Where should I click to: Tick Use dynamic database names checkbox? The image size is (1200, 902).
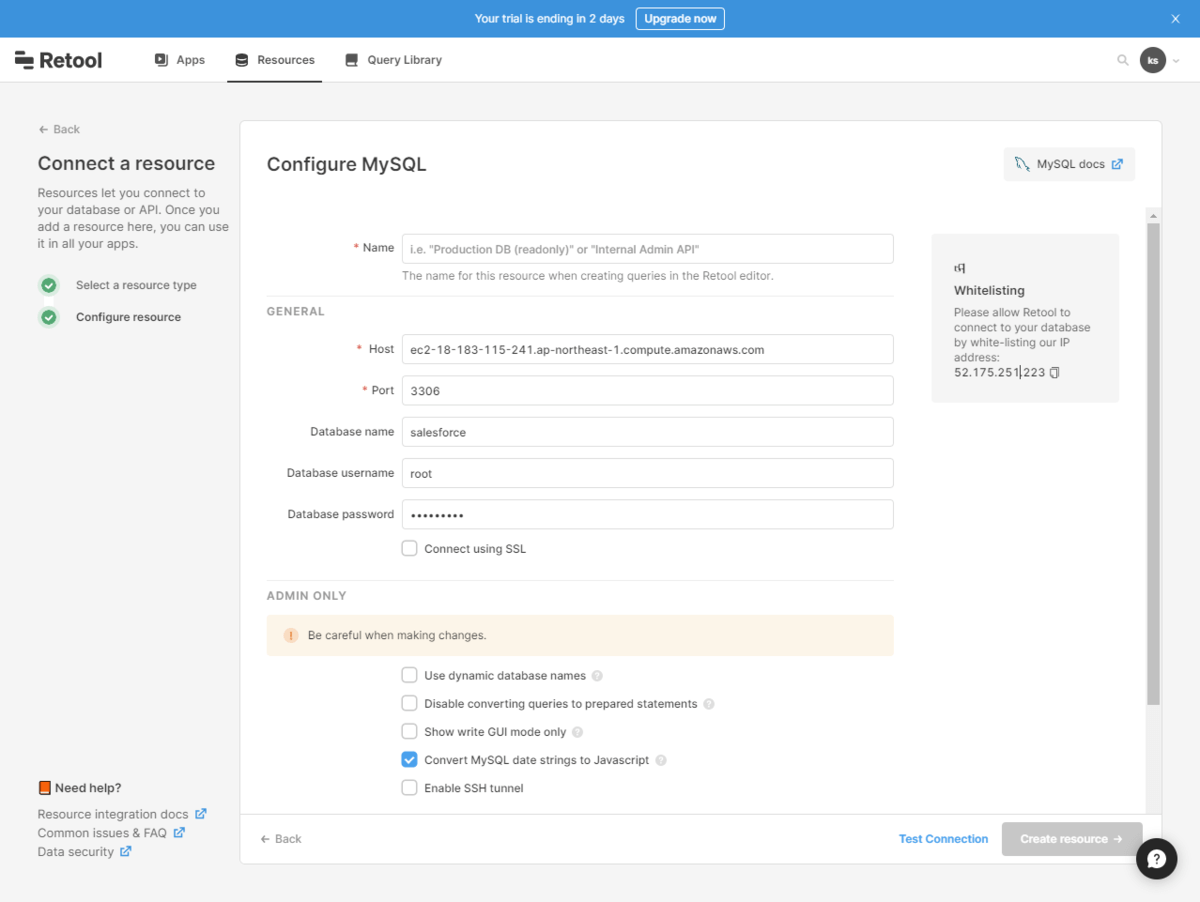409,675
